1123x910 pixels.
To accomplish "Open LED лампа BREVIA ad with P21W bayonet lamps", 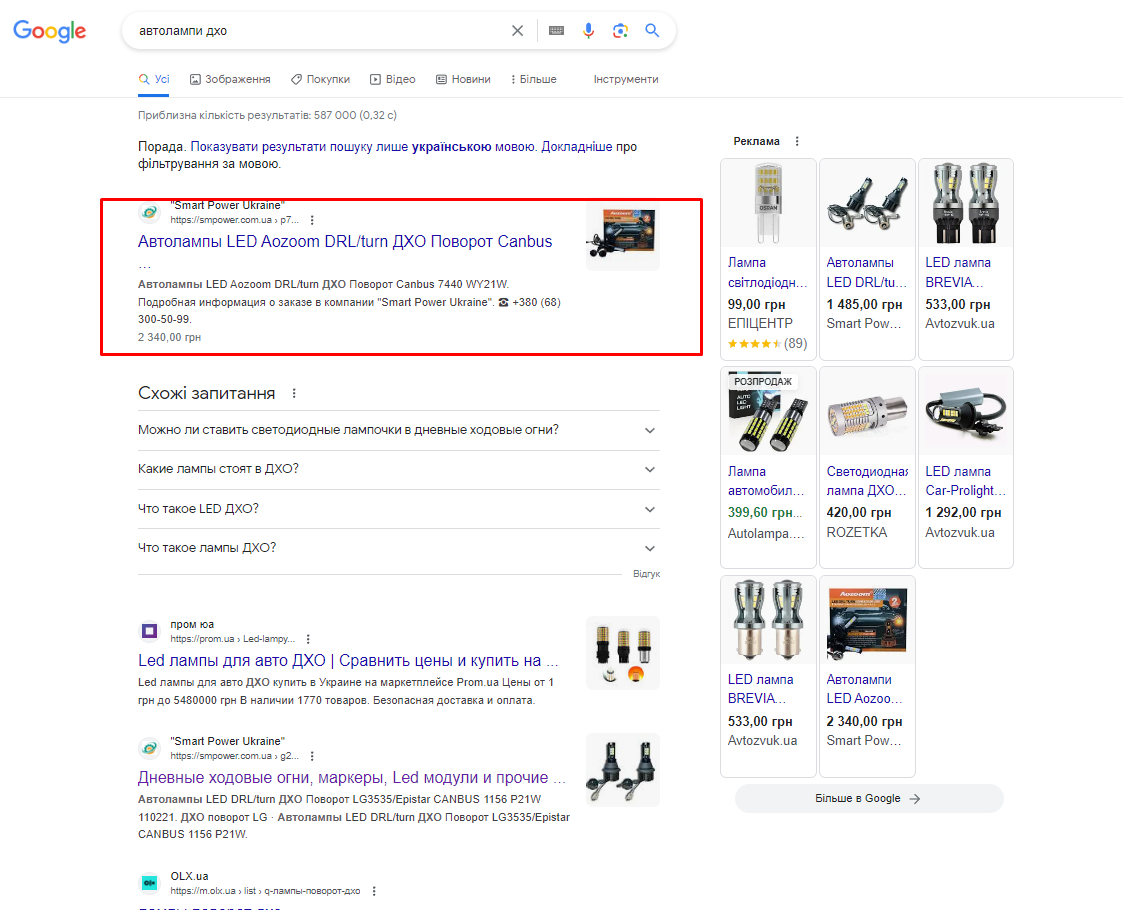I will click(x=768, y=676).
